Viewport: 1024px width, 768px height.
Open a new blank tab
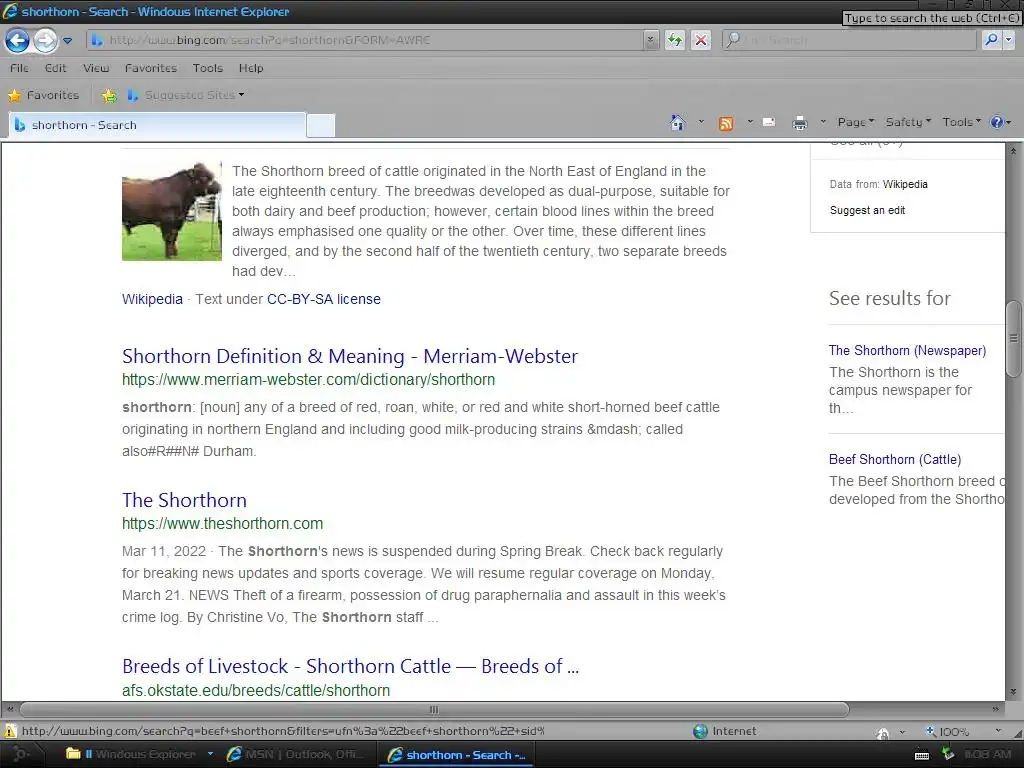321,125
